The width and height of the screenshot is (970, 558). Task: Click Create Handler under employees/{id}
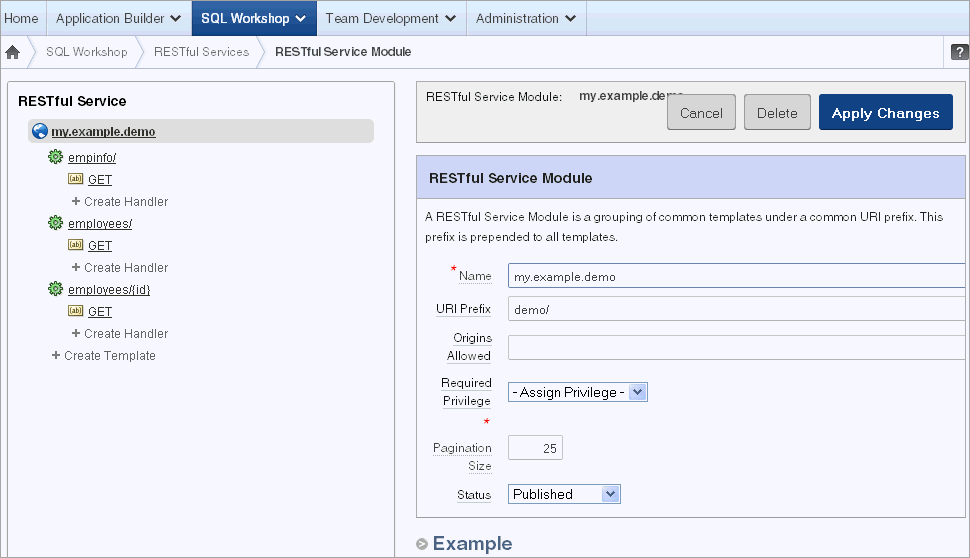[120, 333]
